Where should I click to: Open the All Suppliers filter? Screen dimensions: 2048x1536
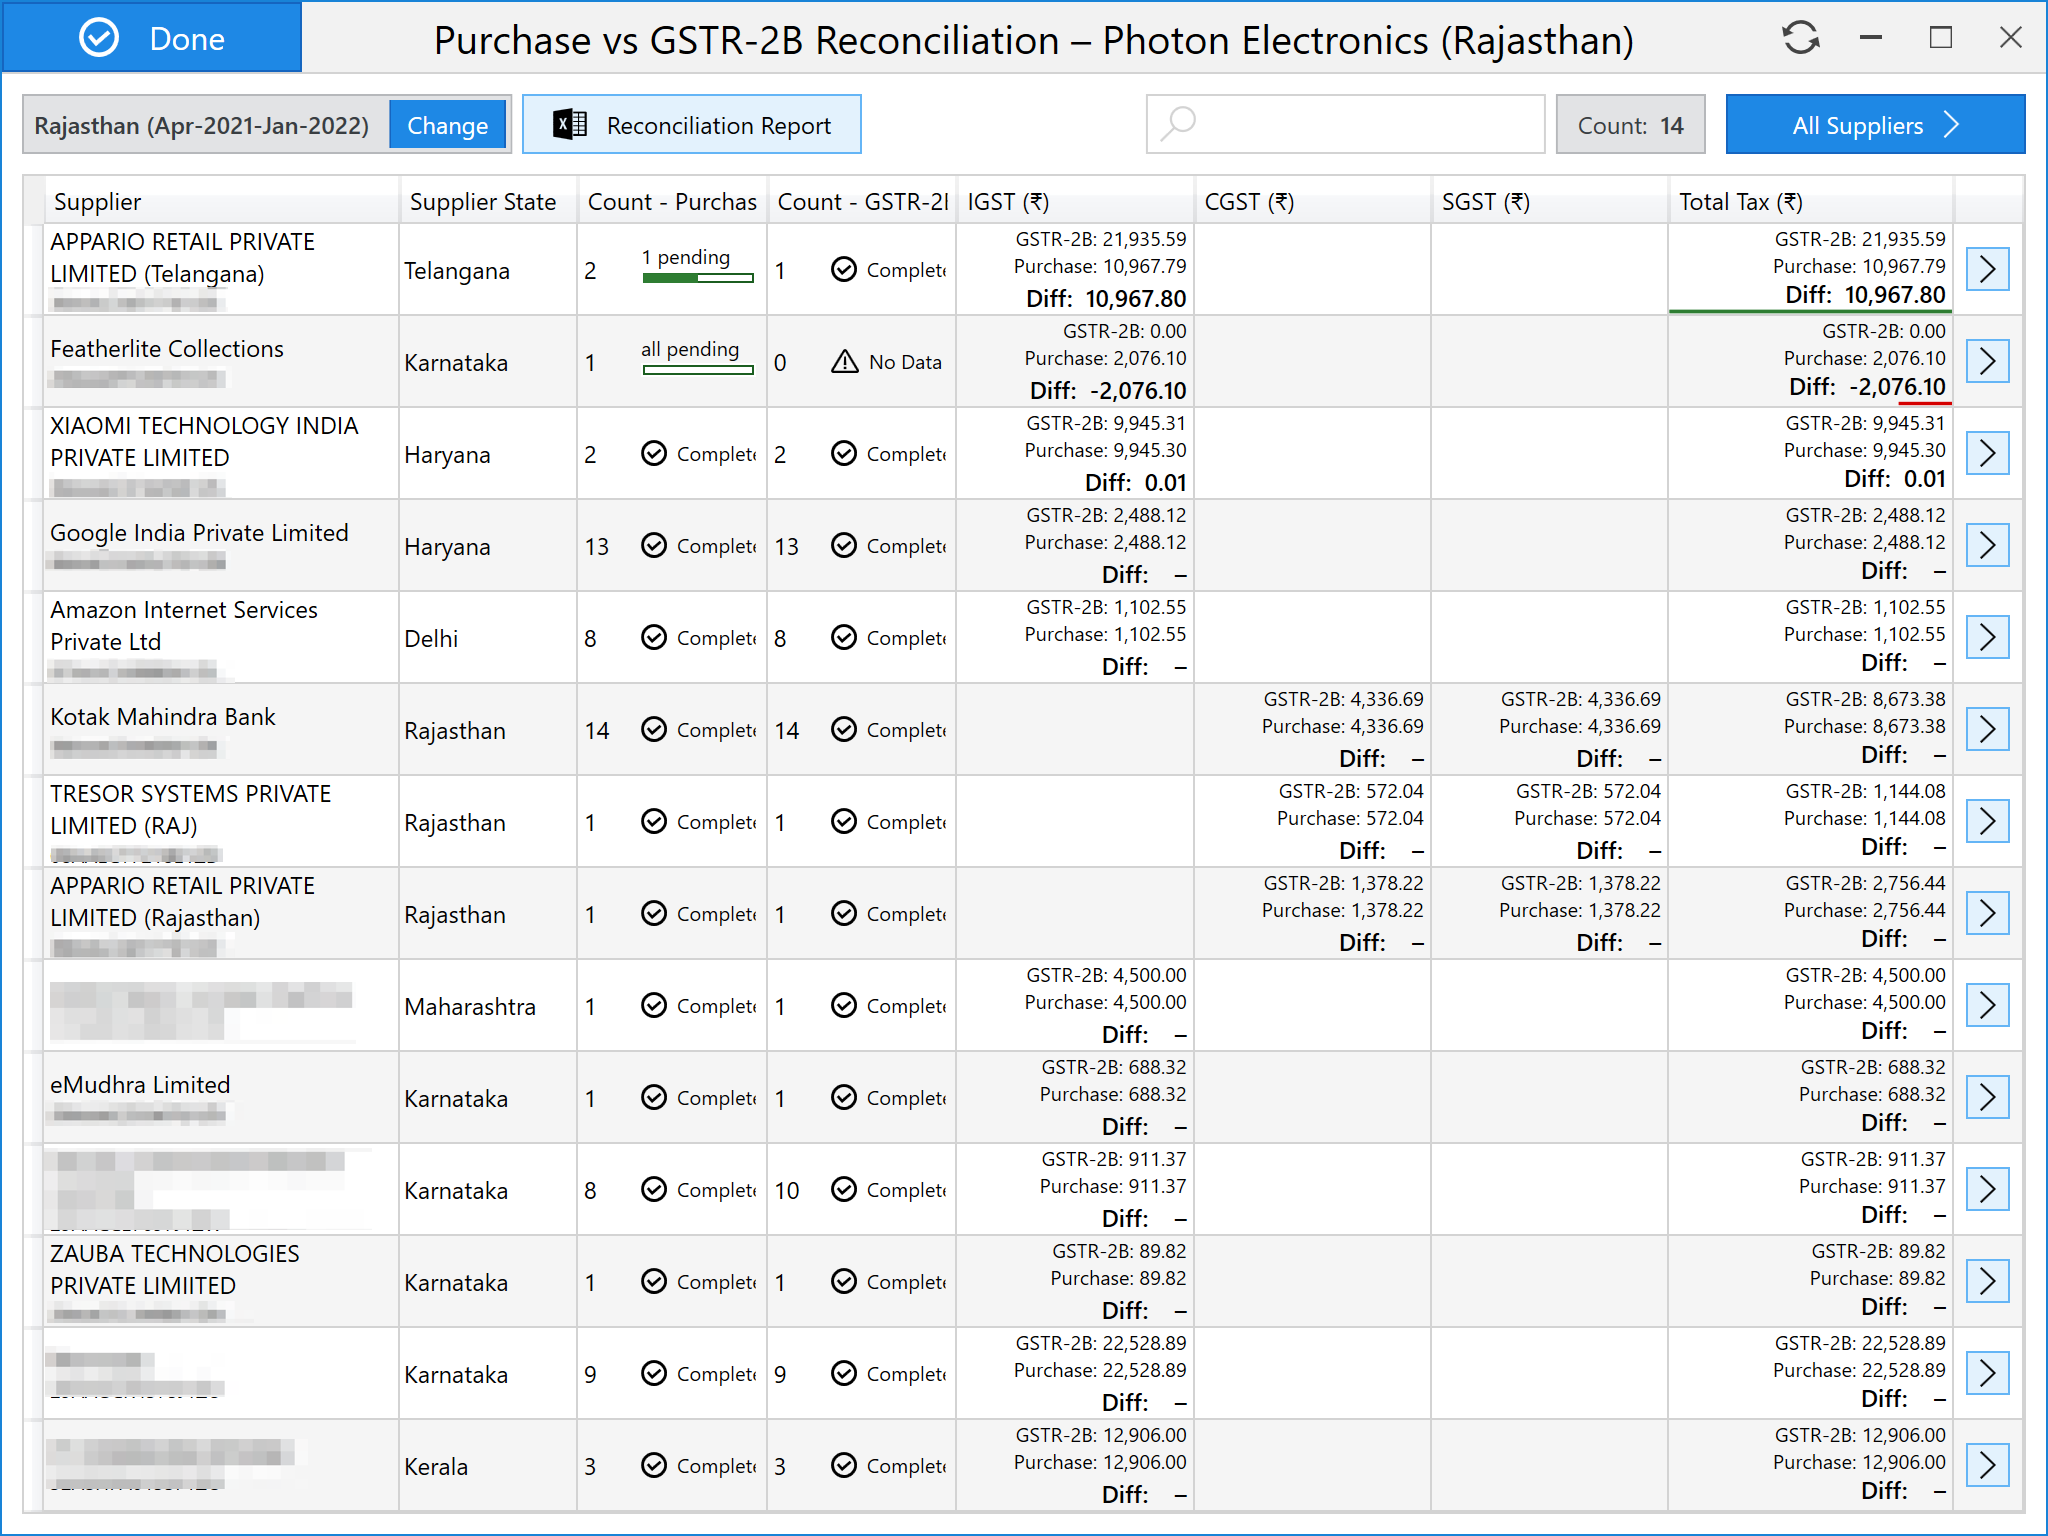[x=1874, y=125]
